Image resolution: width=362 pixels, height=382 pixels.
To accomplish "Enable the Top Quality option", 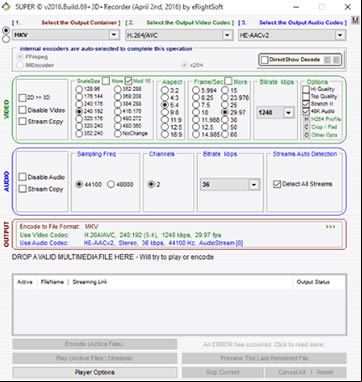I will click(306, 97).
